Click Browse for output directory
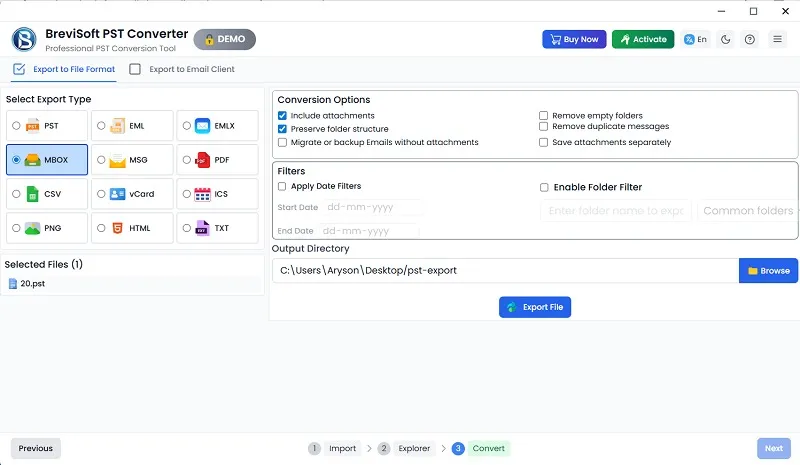Viewport: 800px width, 465px height. point(768,270)
